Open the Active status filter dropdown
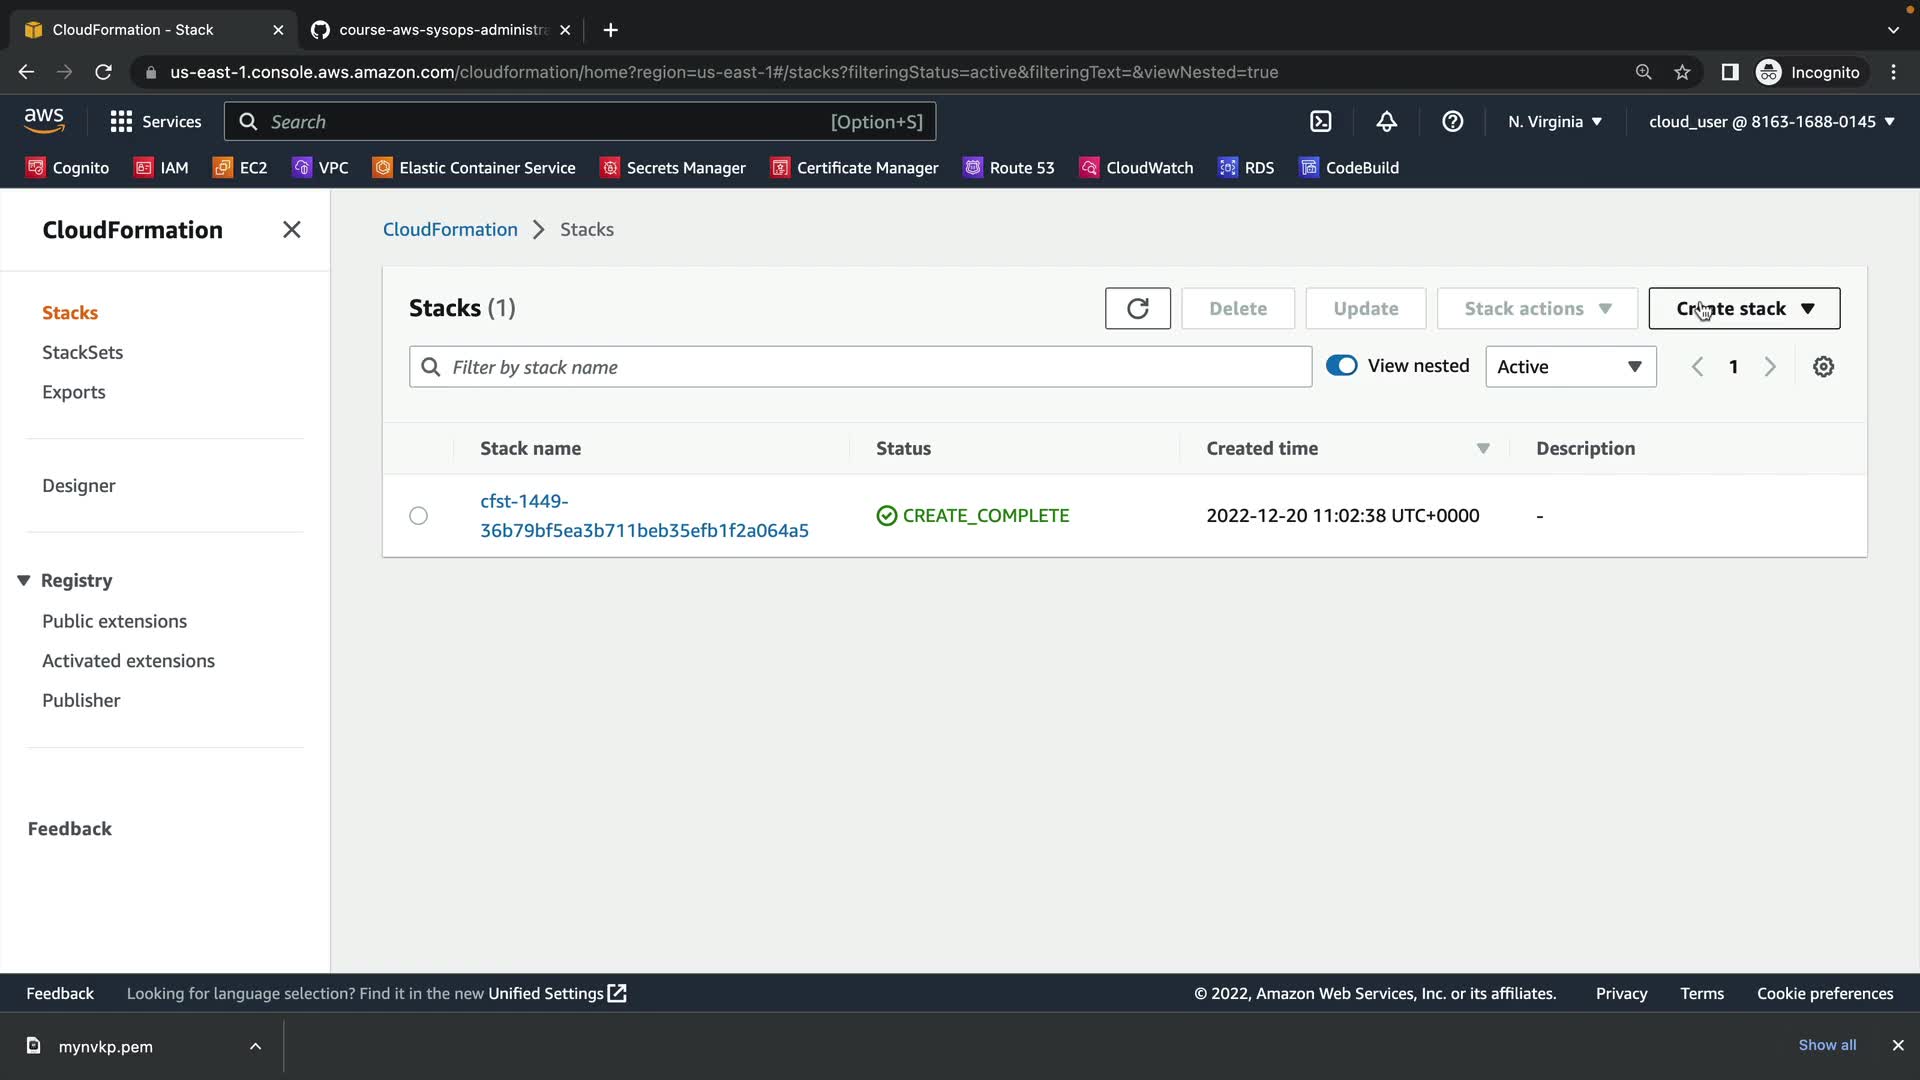 pyautogui.click(x=1570, y=367)
